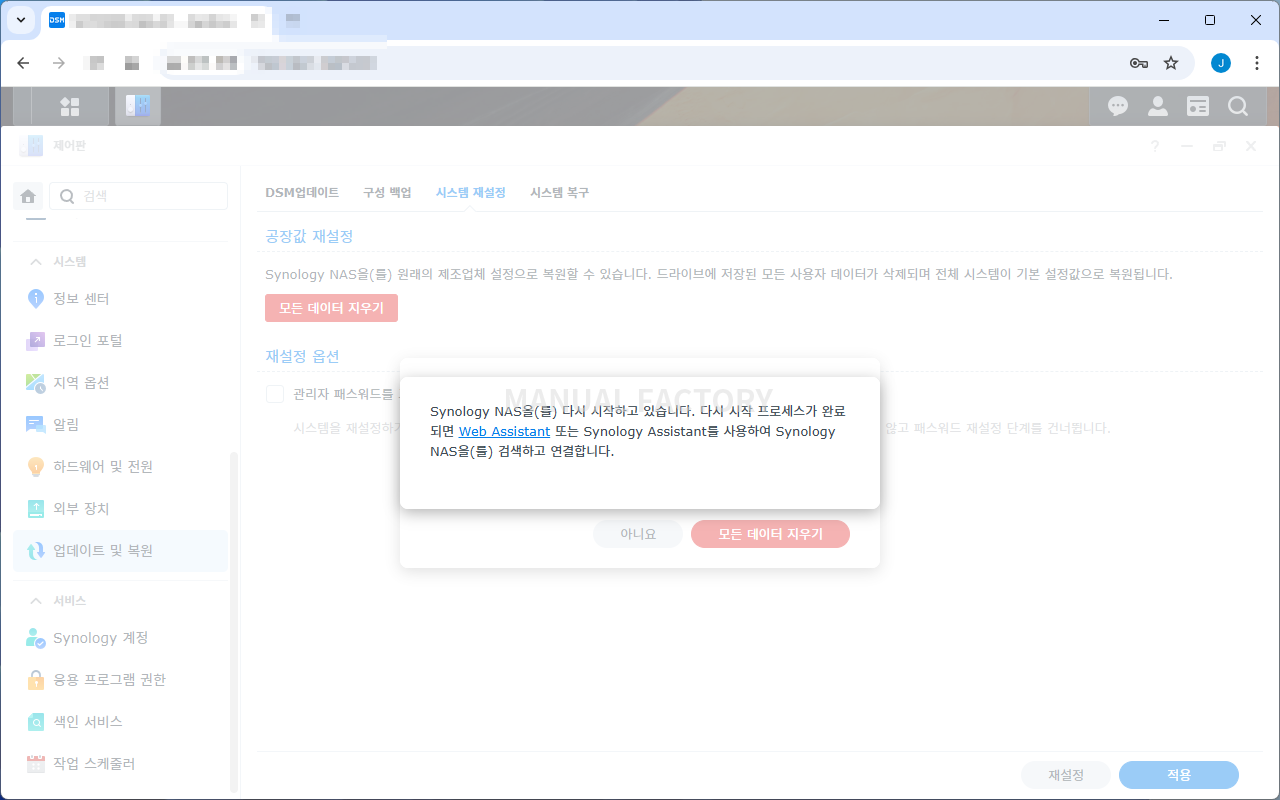Go to Control Panel home icon
The image size is (1280, 800).
pos(28,196)
